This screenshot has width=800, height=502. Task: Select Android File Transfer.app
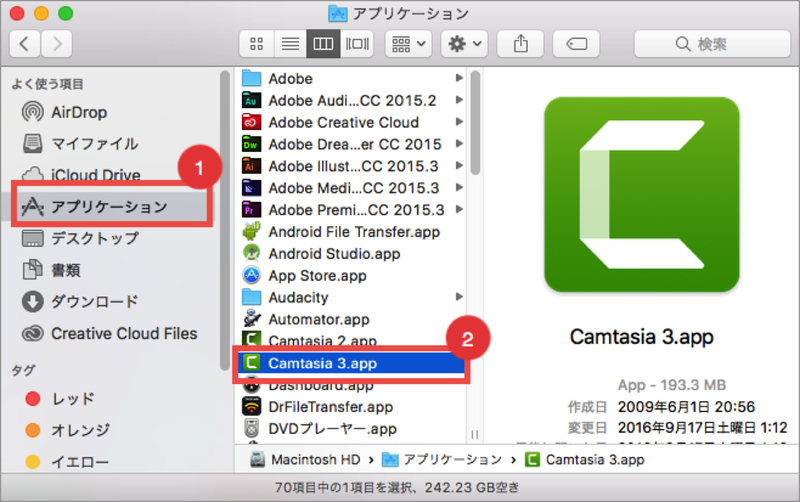pyautogui.click(x=352, y=232)
